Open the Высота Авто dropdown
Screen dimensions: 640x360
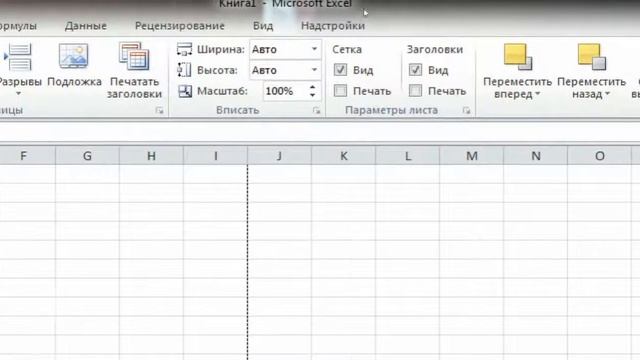pos(314,70)
